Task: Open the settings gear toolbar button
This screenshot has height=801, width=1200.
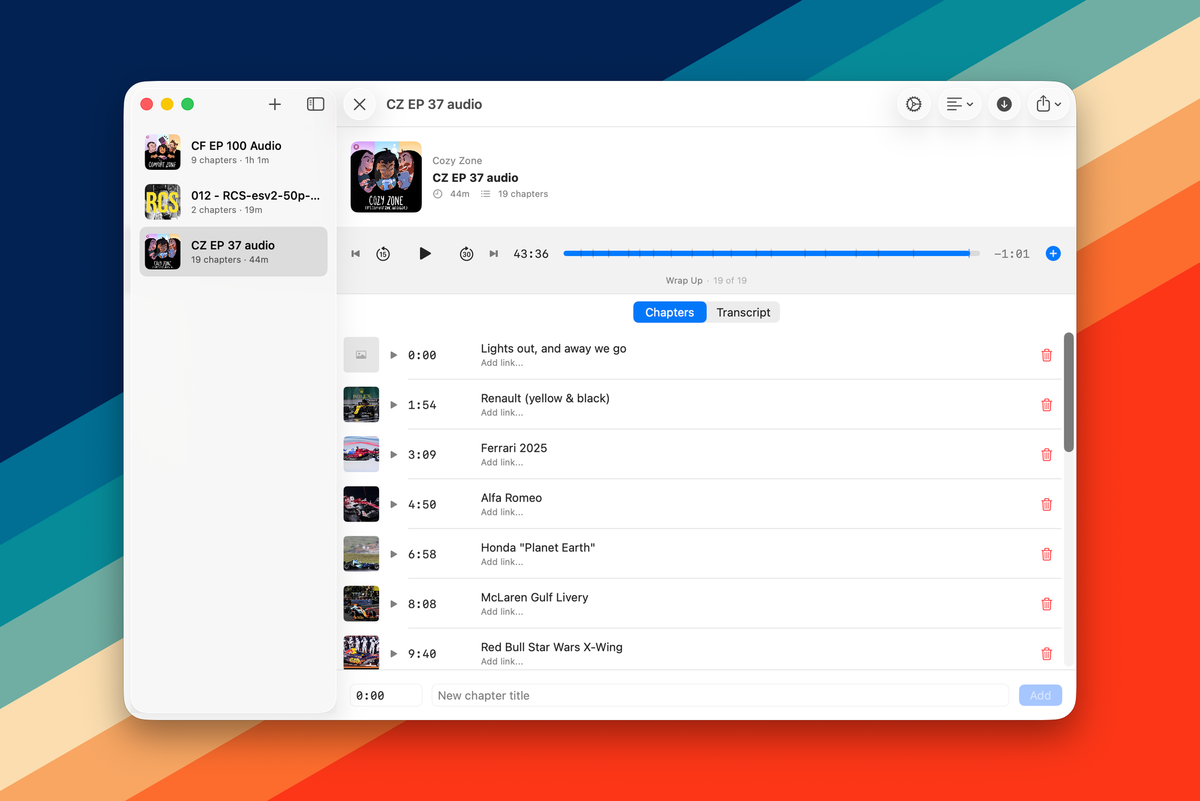Action: [x=913, y=104]
